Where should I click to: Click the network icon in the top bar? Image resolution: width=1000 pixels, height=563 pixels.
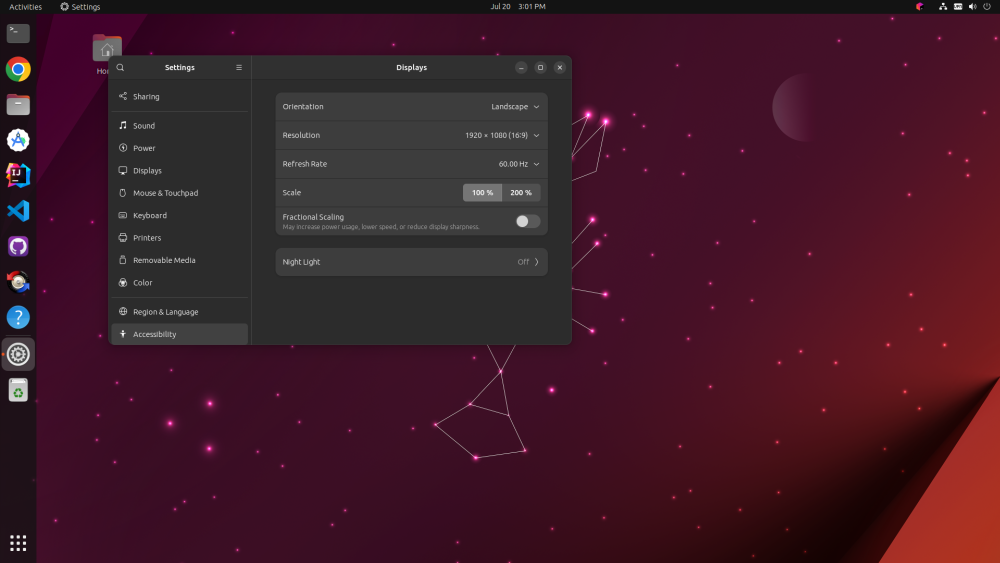tap(943, 6)
